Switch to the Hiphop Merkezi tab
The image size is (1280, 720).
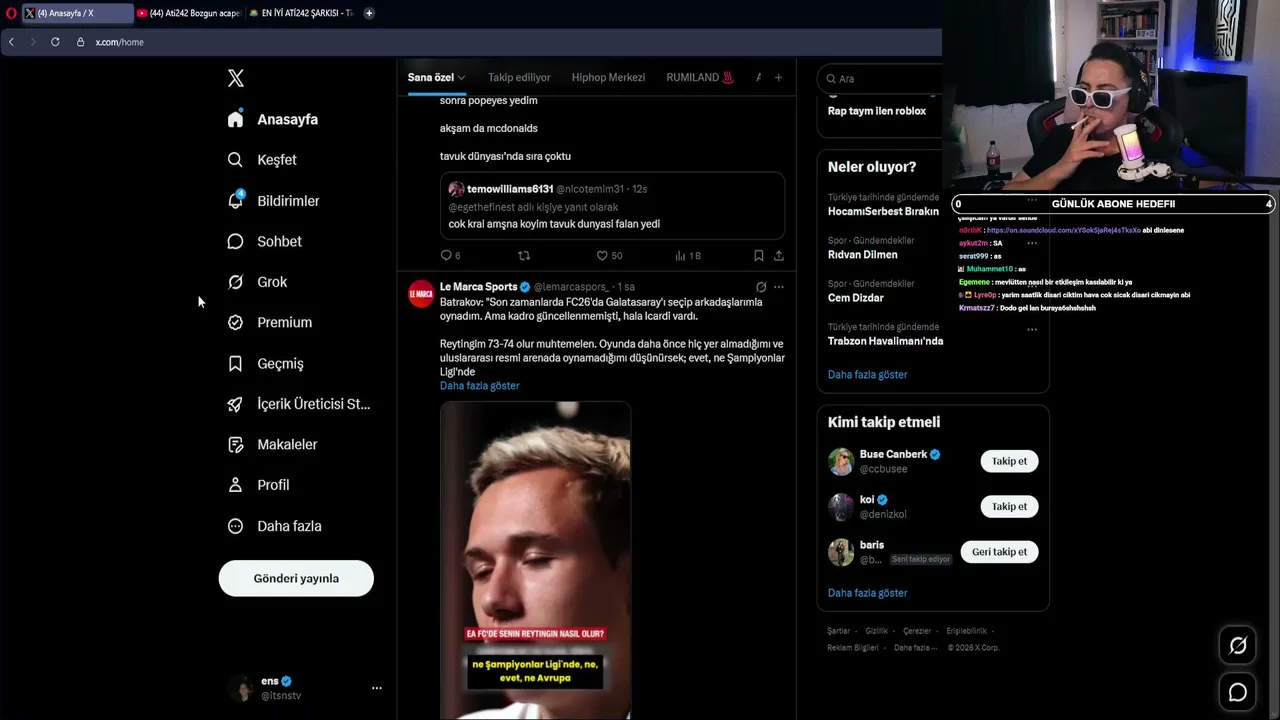[608, 77]
